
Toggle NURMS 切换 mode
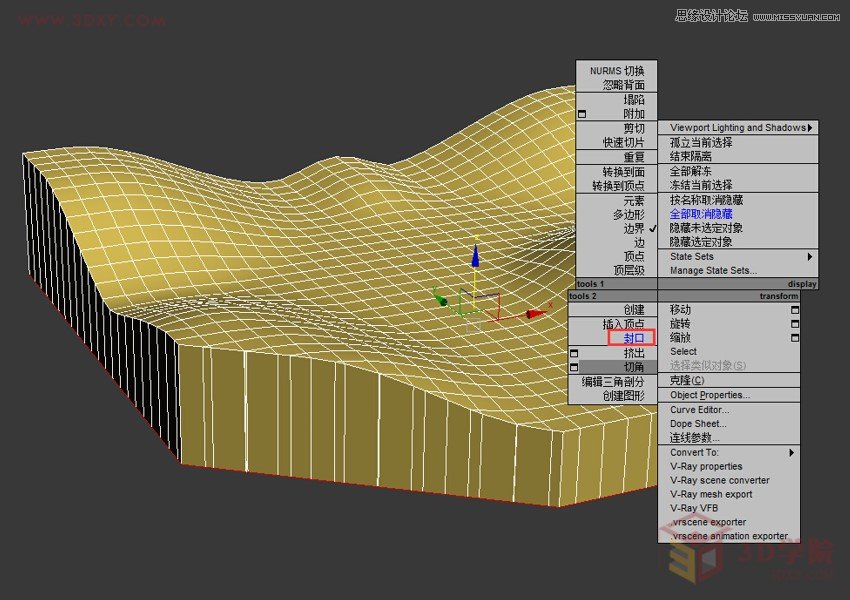[617, 71]
